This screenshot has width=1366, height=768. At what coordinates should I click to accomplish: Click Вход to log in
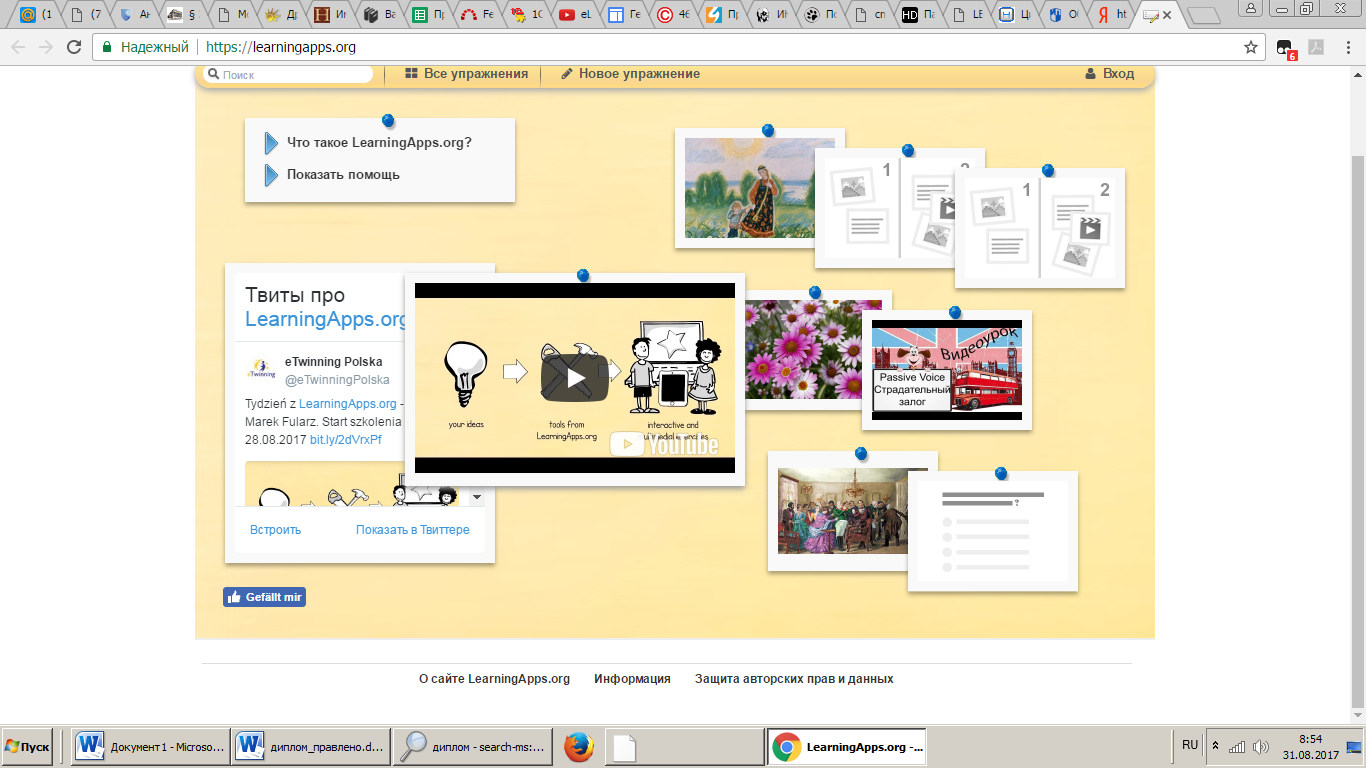(x=1110, y=74)
